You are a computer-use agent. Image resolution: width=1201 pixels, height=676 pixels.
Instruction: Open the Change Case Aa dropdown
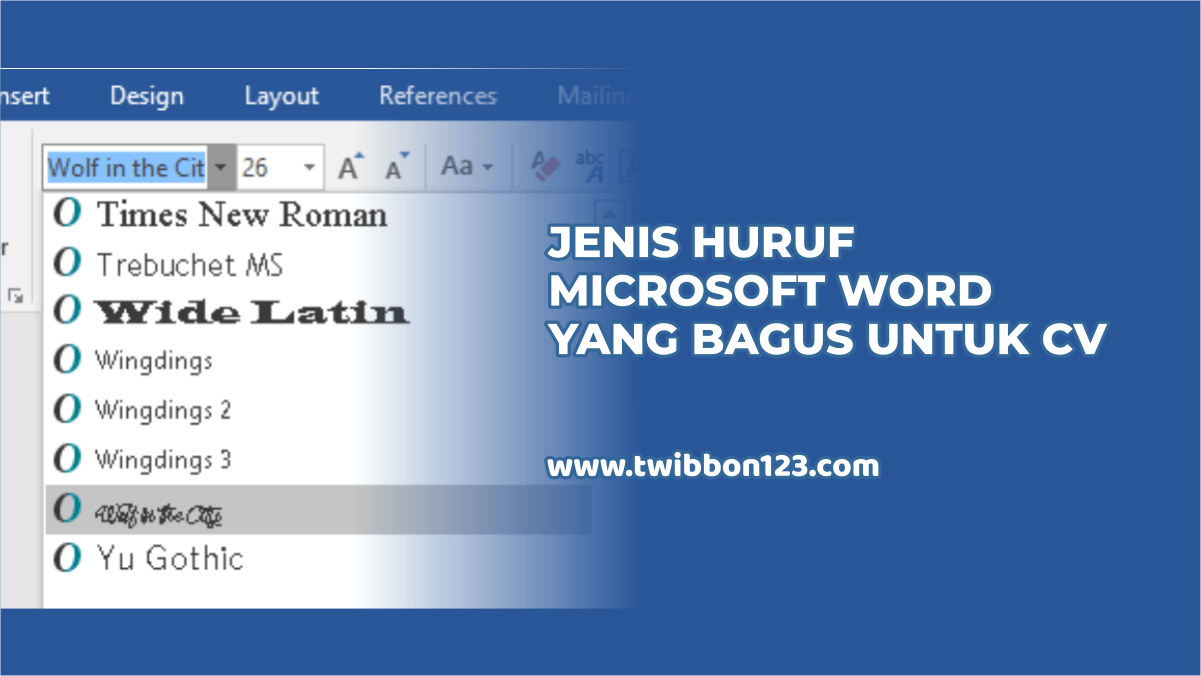467,167
